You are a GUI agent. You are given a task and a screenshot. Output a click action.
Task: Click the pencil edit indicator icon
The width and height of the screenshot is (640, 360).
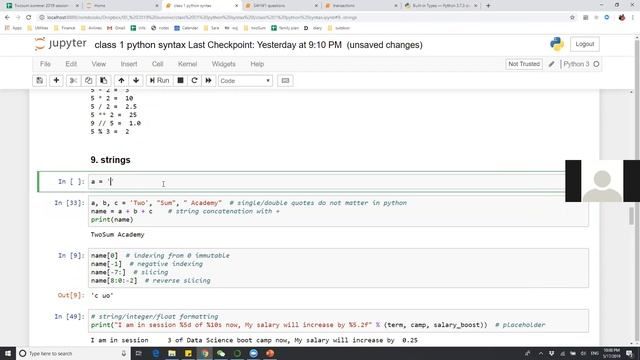tap(551, 64)
